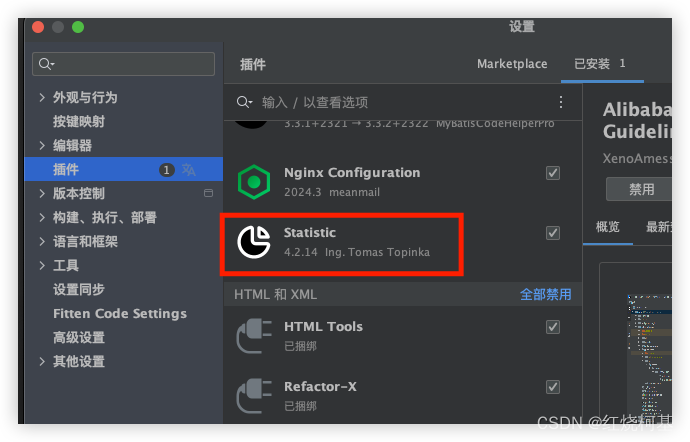Viewport: 690px width, 442px height.
Task: Select the Statistic plugin name
Action: pyautogui.click(x=310, y=232)
